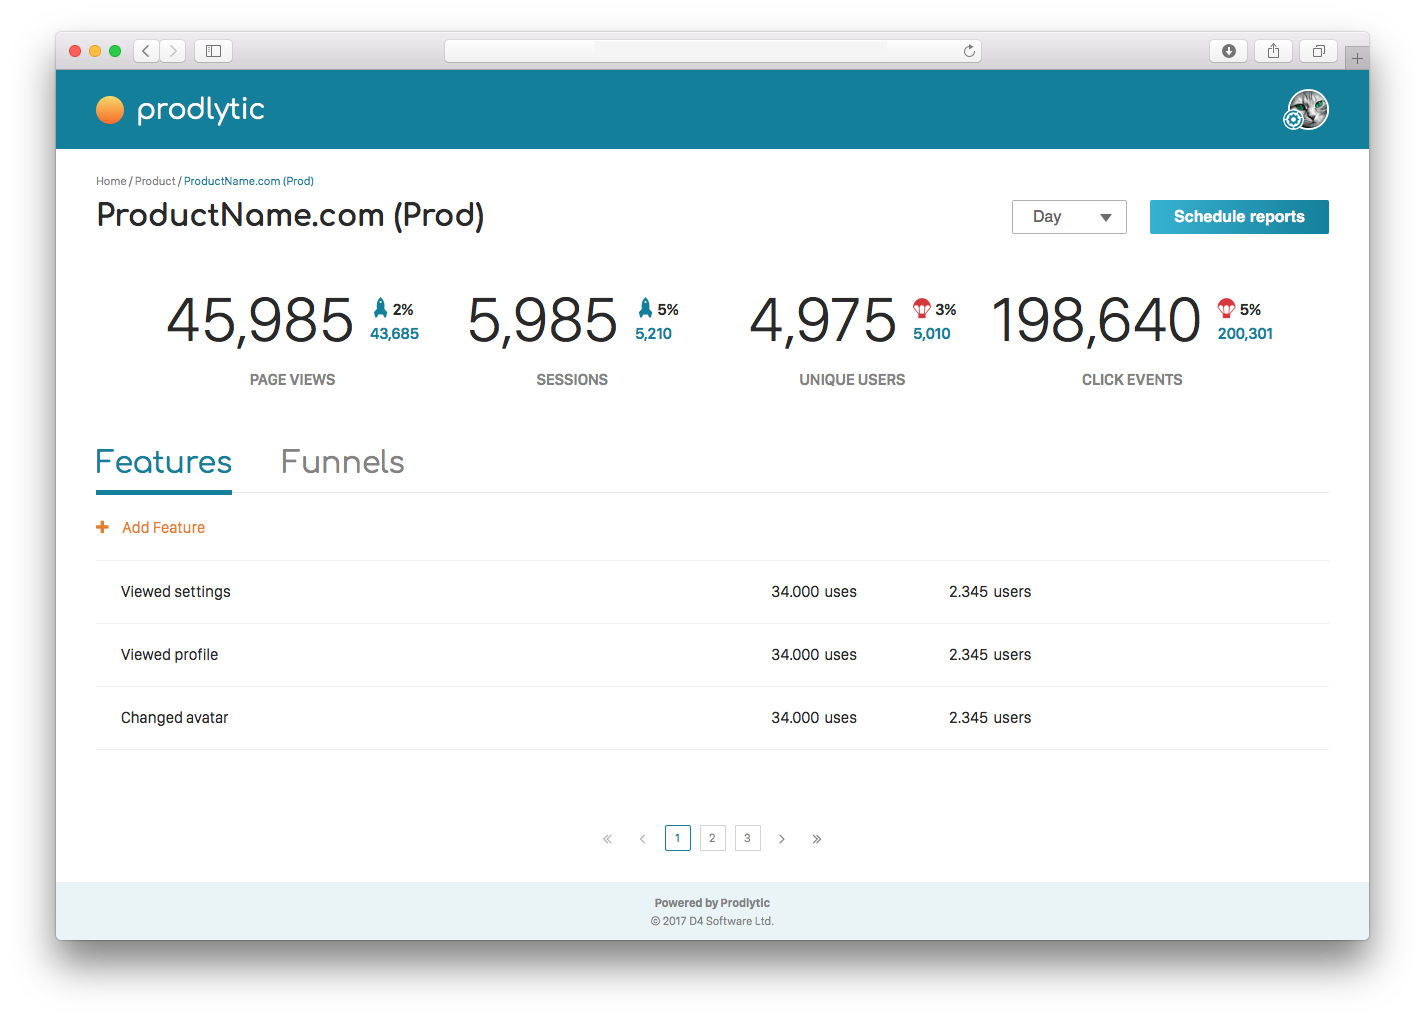Jump to first page with double-left arrows
The height and width of the screenshot is (1020, 1425).
(x=607, y=839)
